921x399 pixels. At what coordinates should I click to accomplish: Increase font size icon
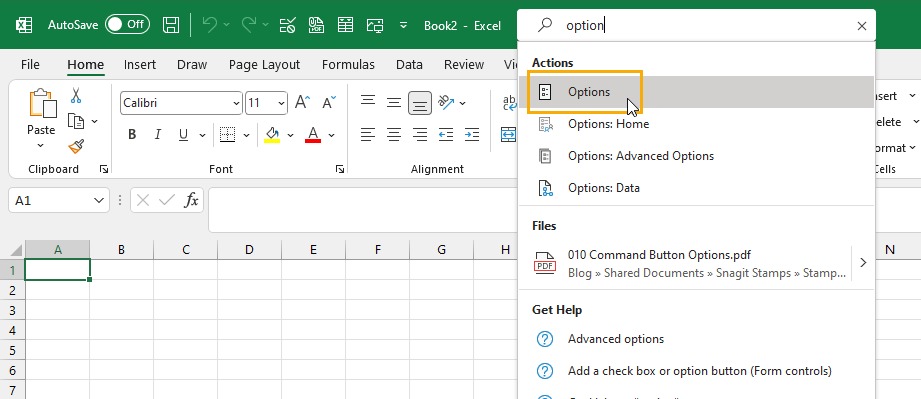302,103
